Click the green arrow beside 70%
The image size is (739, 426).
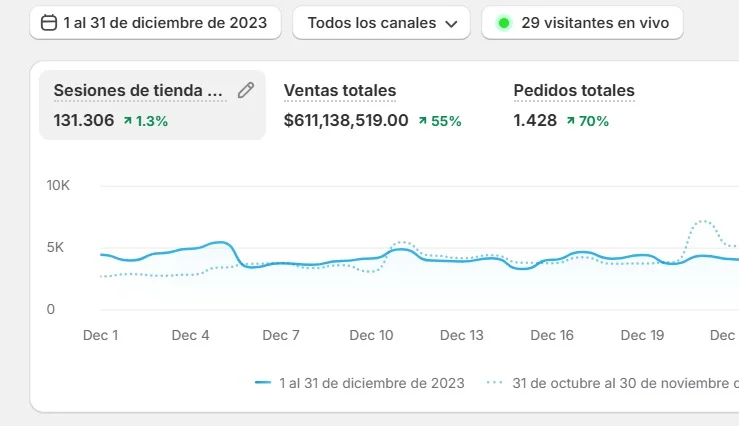click(570, 121)
